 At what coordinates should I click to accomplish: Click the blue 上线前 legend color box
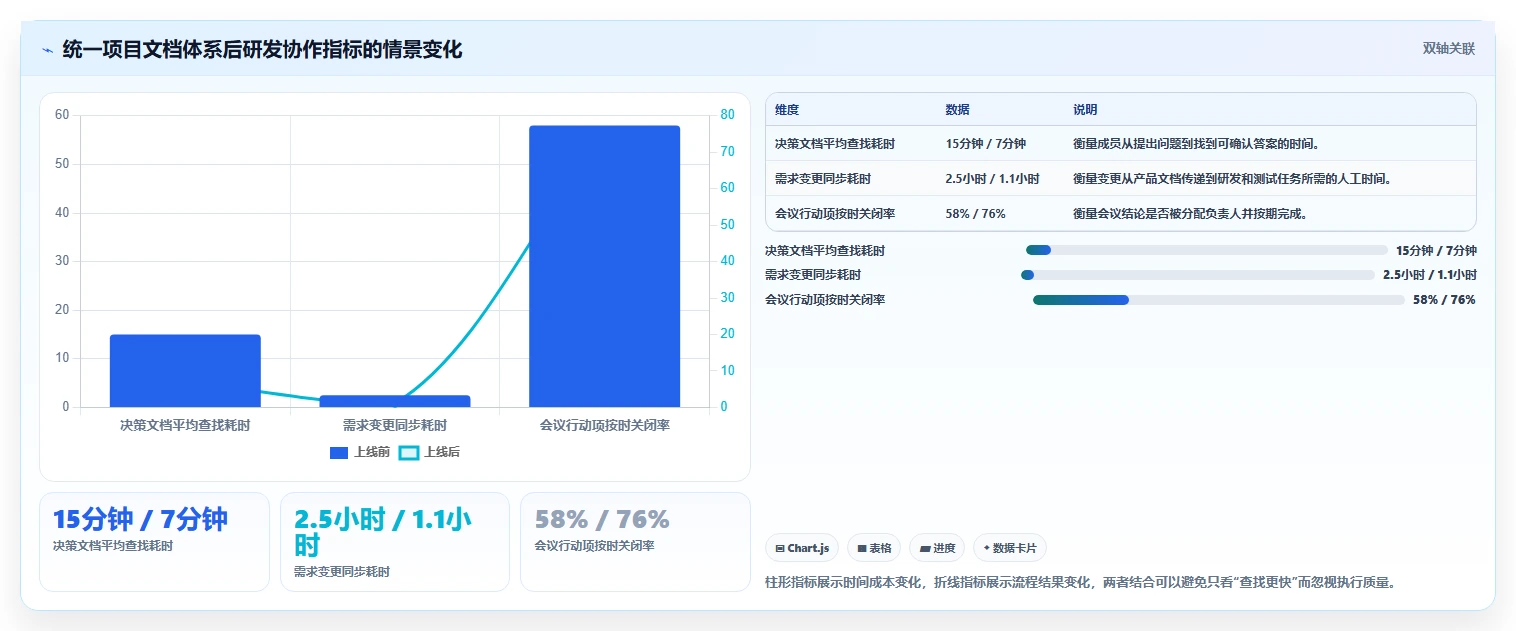point(339,453)
